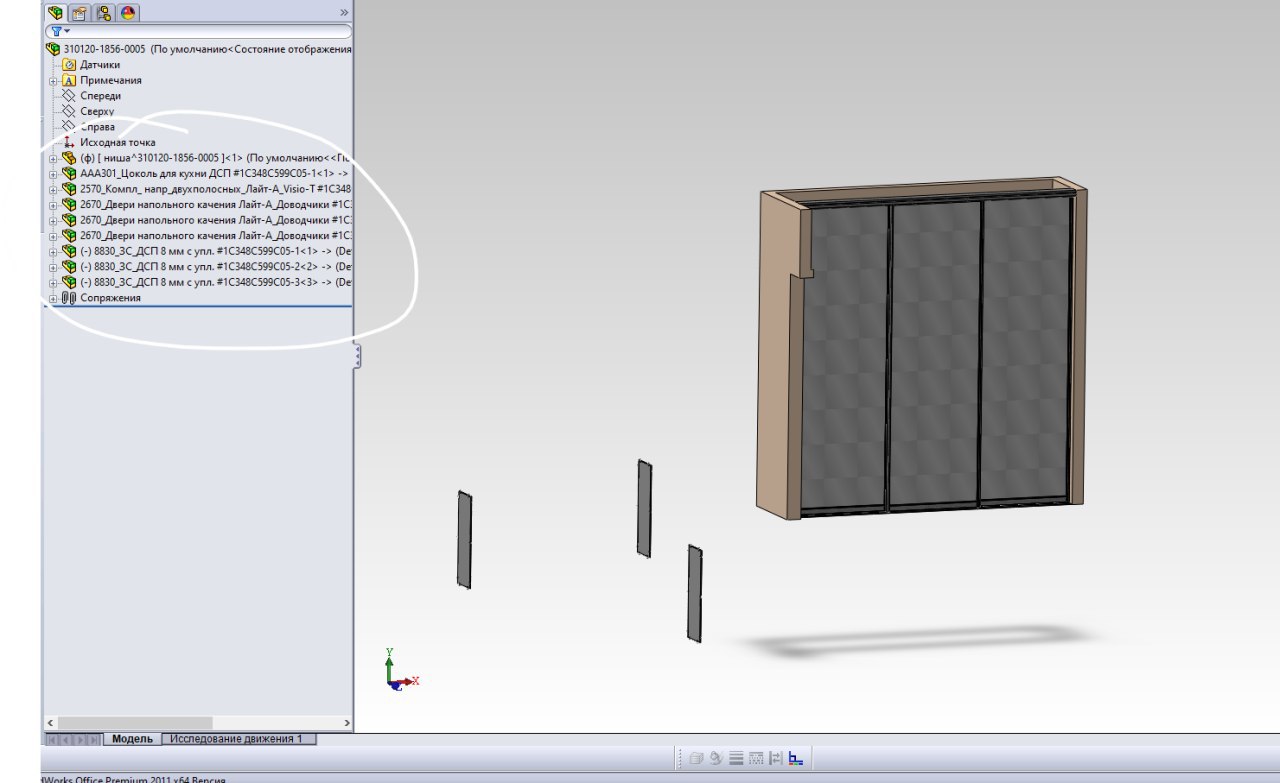The width and height of the screenshot is (1280, 783).
Task: Select AAA301_Цоколь для кухни ДСП component
Action: pos(207,173)
